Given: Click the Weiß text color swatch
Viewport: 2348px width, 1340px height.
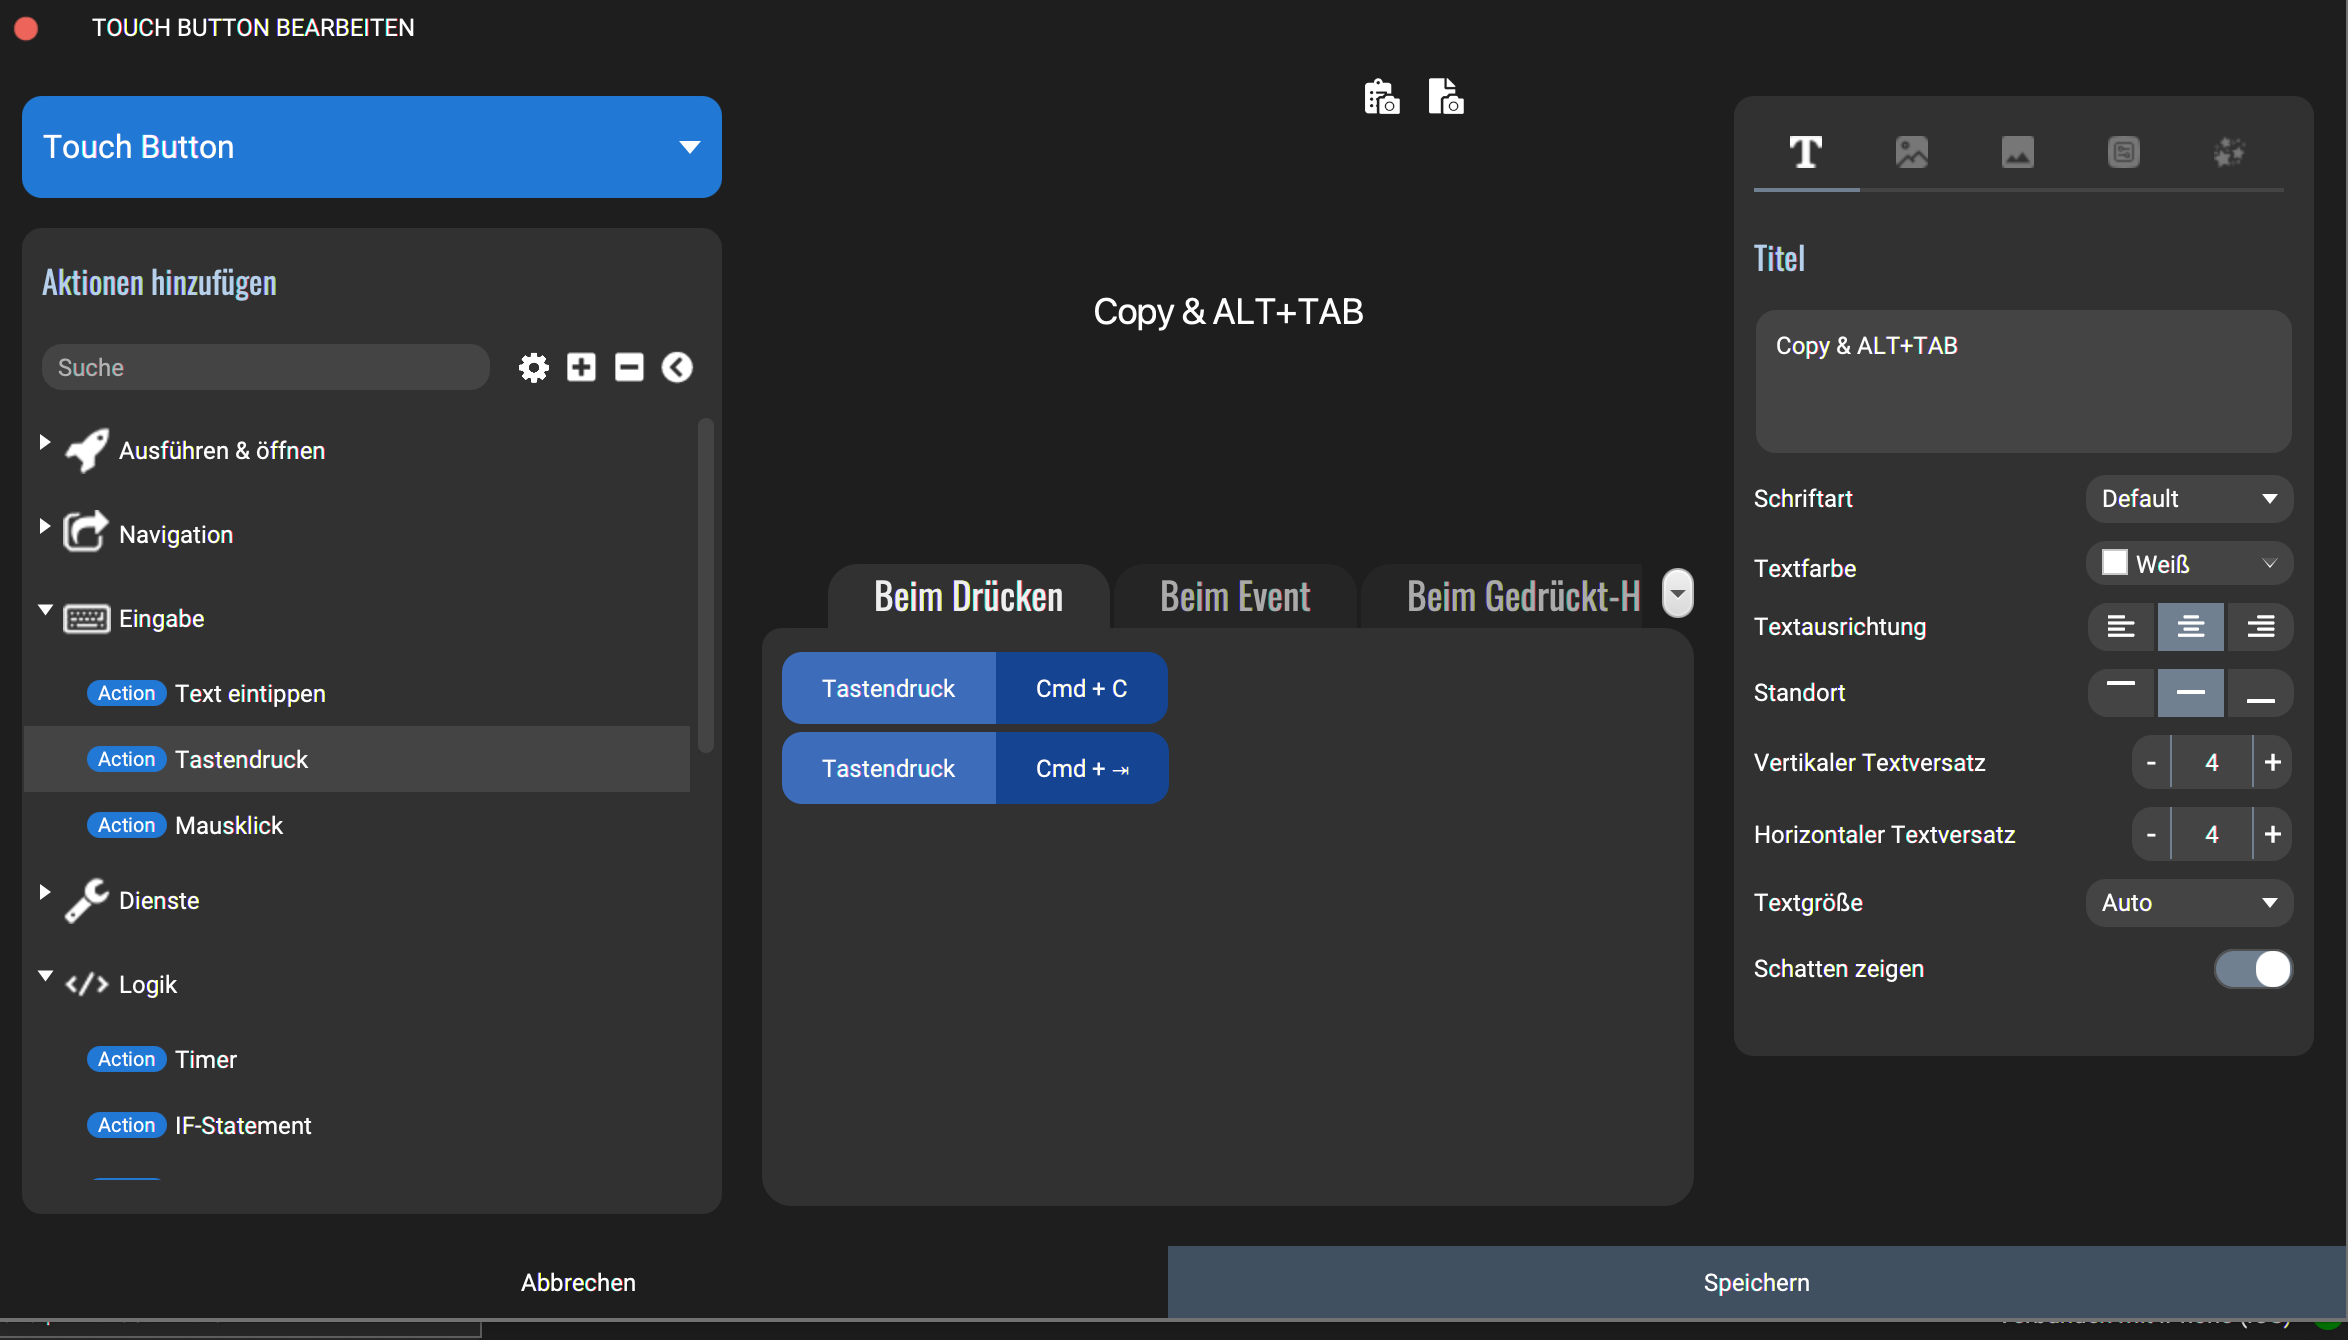Looking at the screenshot, I should (x=2114, y=563).
